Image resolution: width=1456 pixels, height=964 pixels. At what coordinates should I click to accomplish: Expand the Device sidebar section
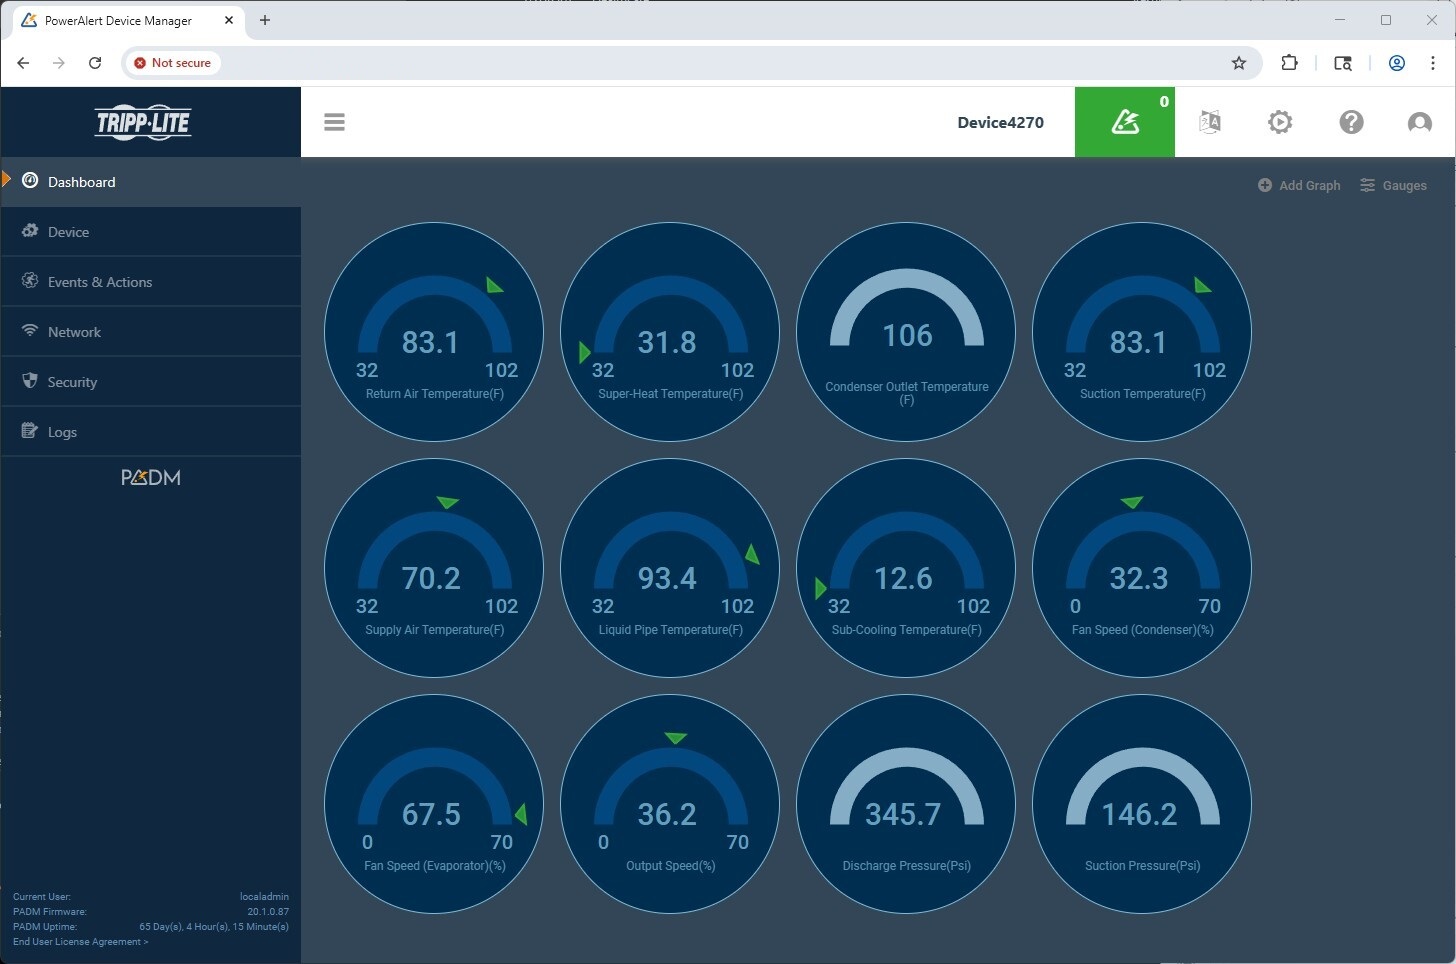[x=68, y=232]
